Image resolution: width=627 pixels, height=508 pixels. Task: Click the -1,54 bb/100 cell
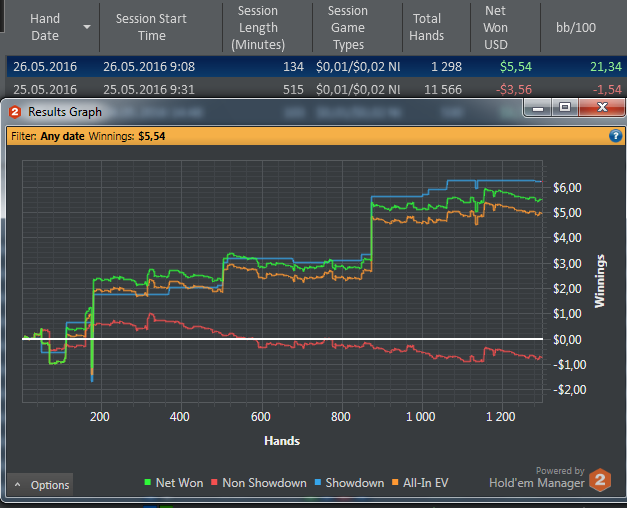pyautogui.click(x=607, y=89)
